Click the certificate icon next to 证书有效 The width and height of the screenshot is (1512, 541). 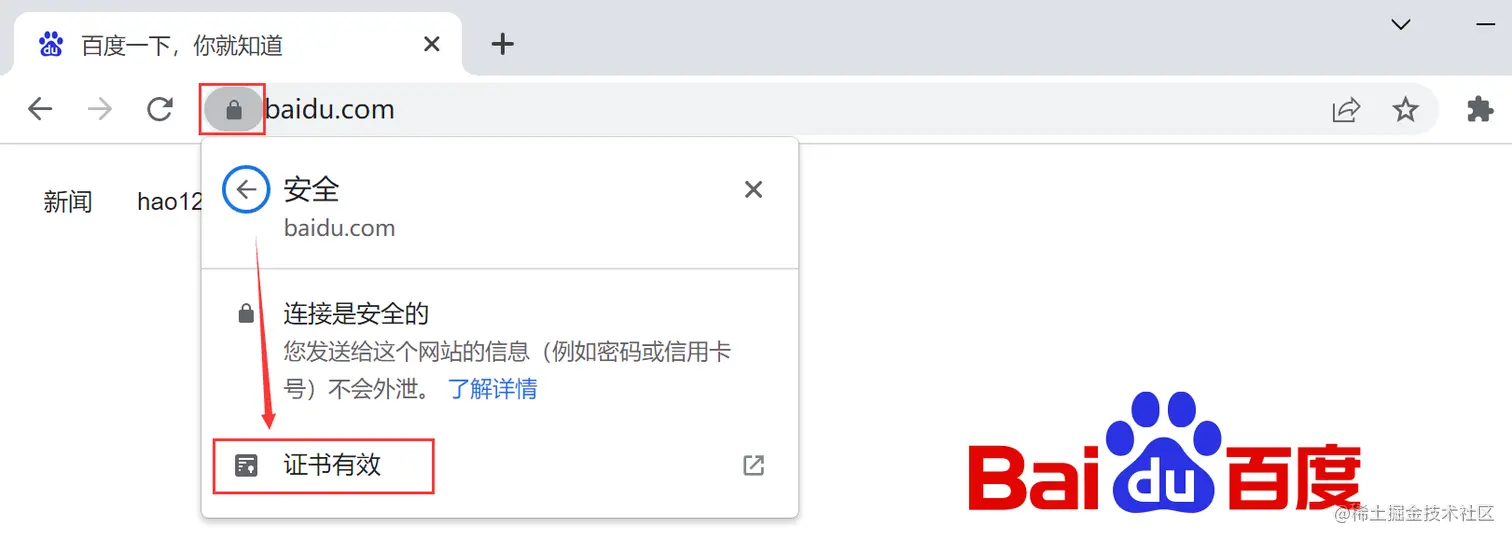tap(246, 465)
